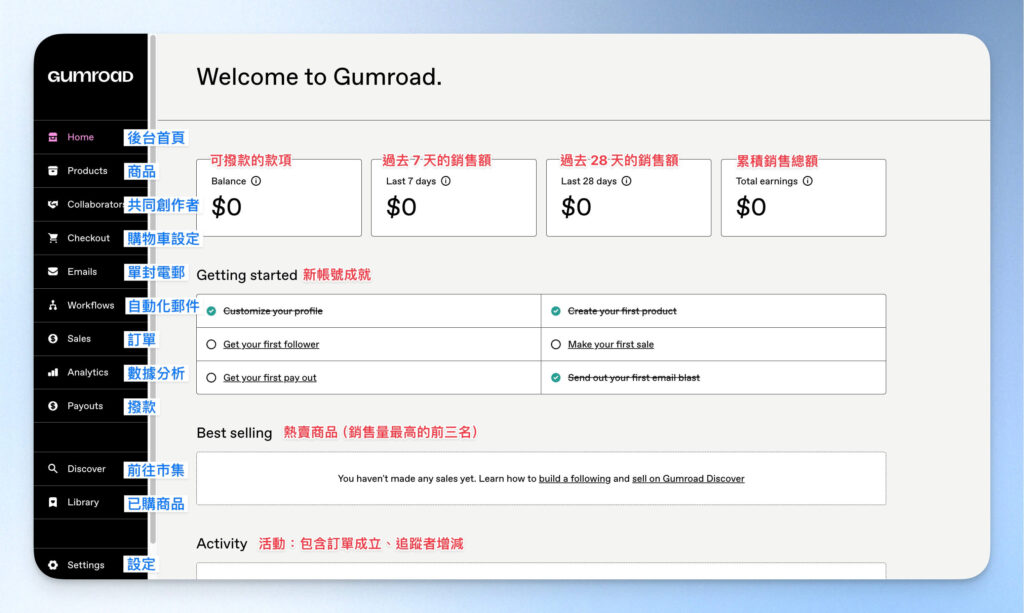The width and height of the screenshot is (1024, 613).
Task: Click the info icon beside Last 28 days
Action: click(626, 181)
